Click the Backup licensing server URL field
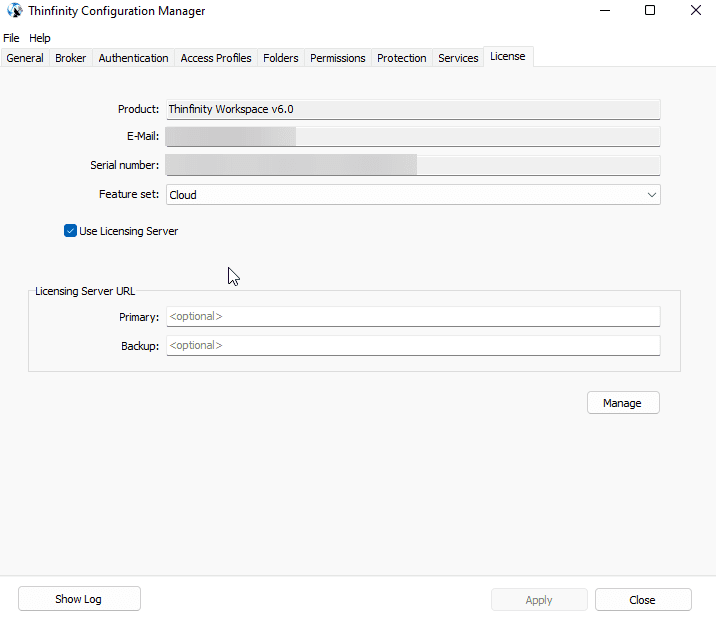 coord(413,346)
